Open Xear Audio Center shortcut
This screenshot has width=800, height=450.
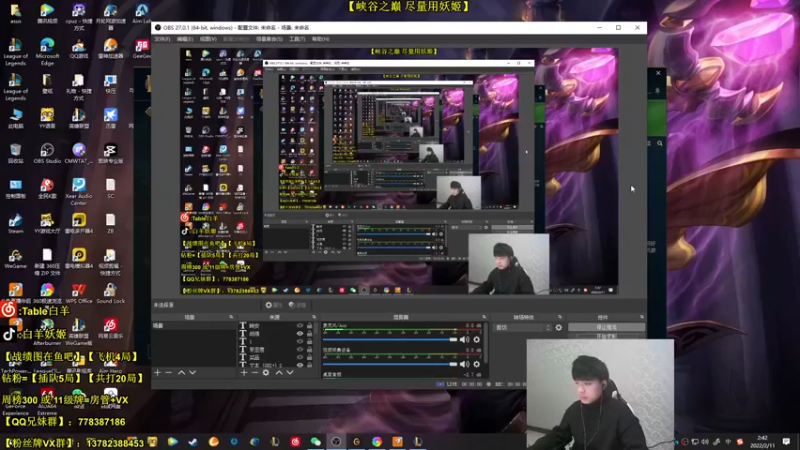(x=79, y=191)
